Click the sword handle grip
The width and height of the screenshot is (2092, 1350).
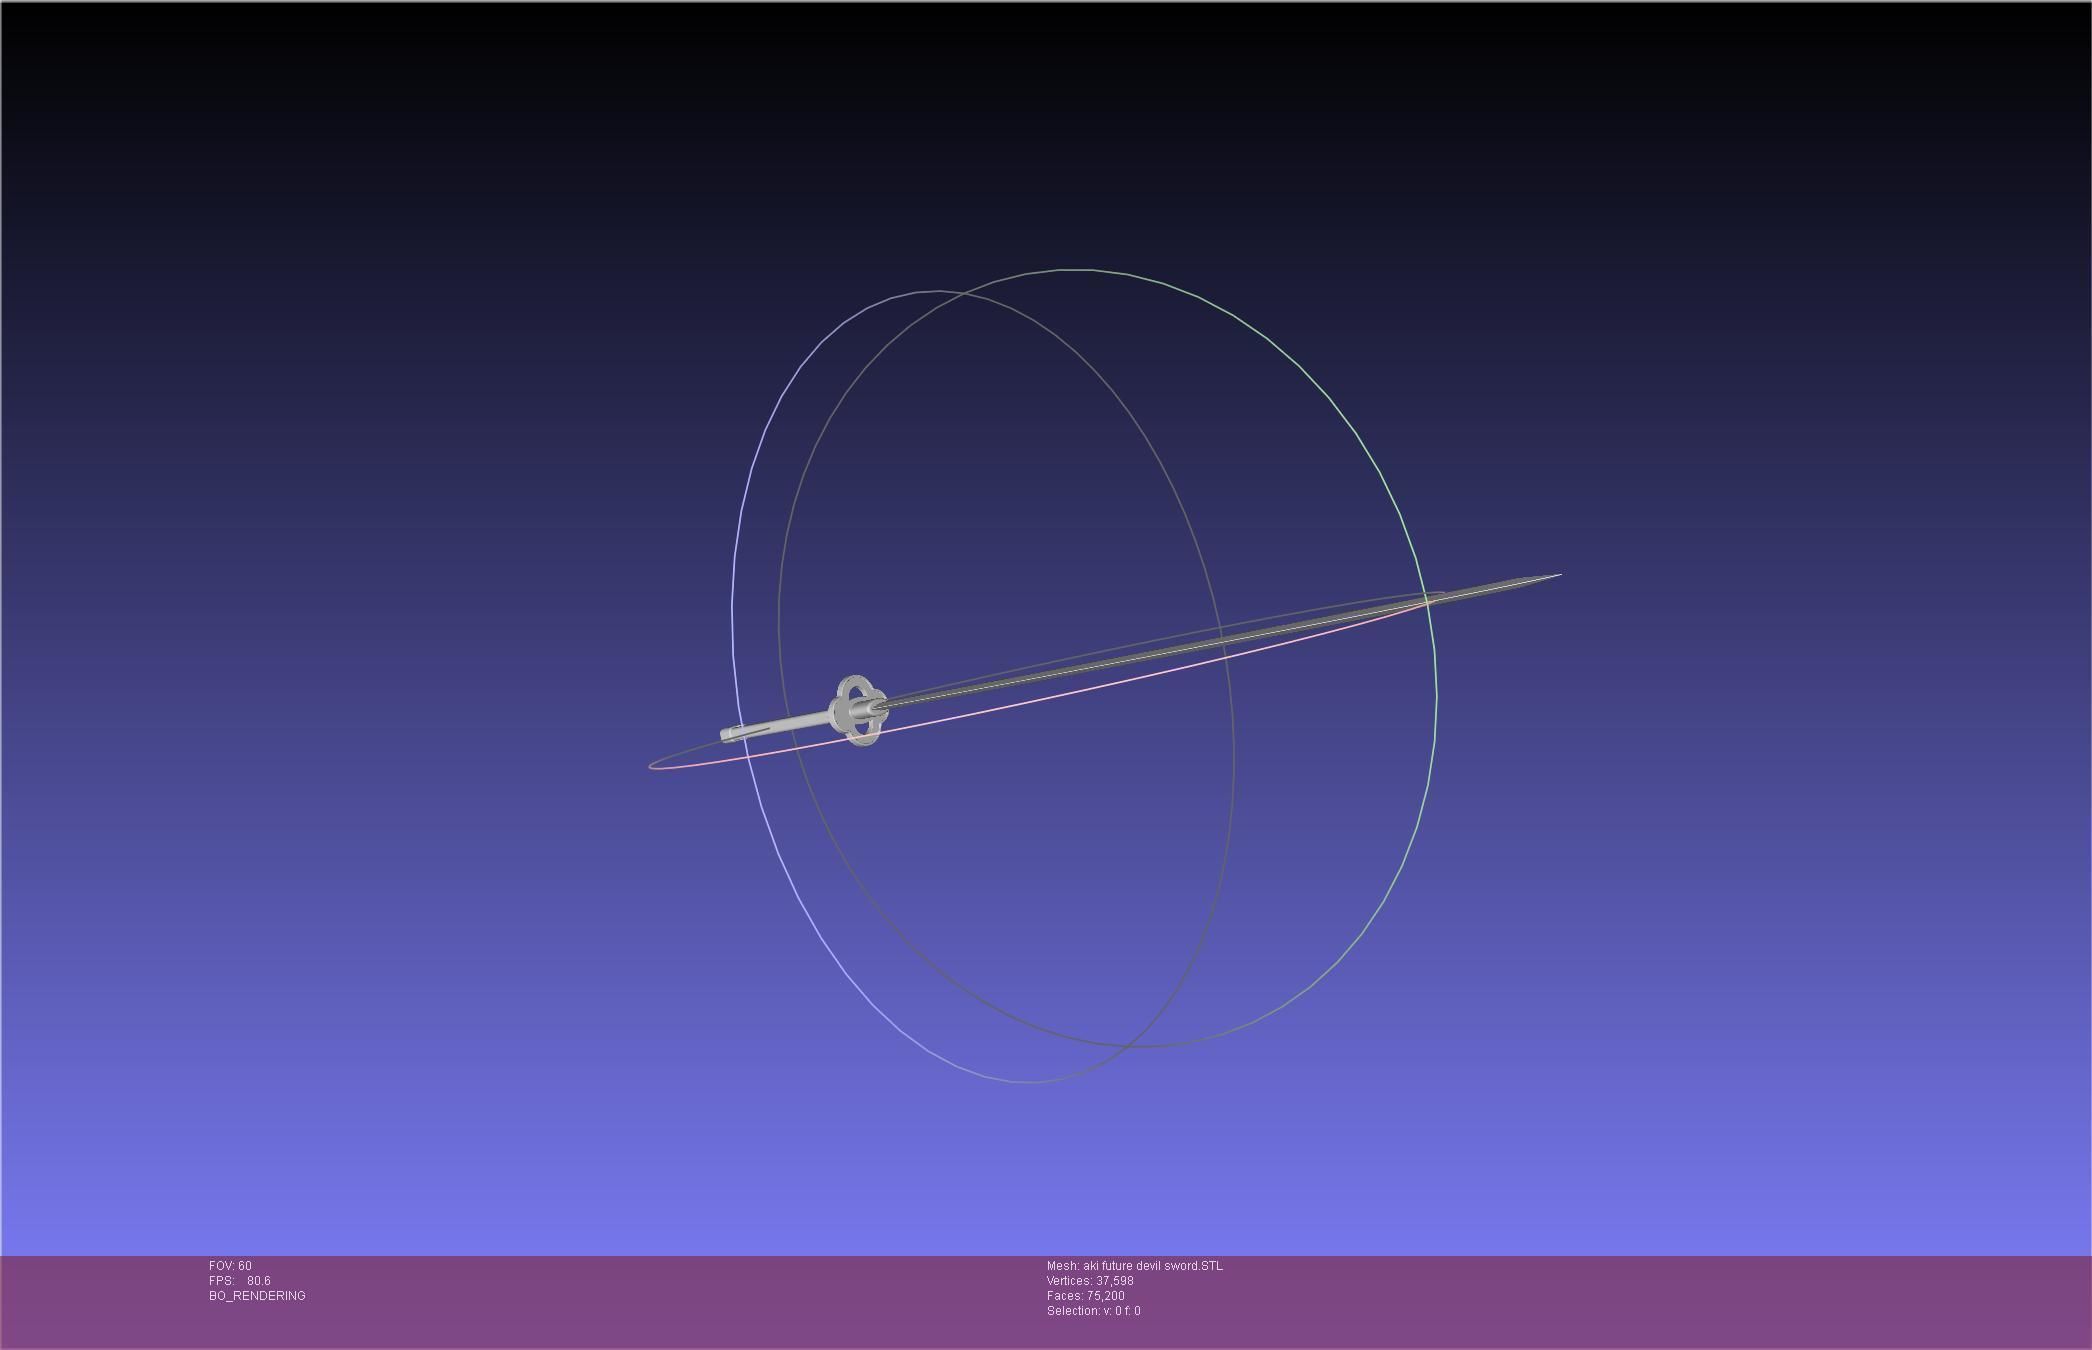pos(790,724)
